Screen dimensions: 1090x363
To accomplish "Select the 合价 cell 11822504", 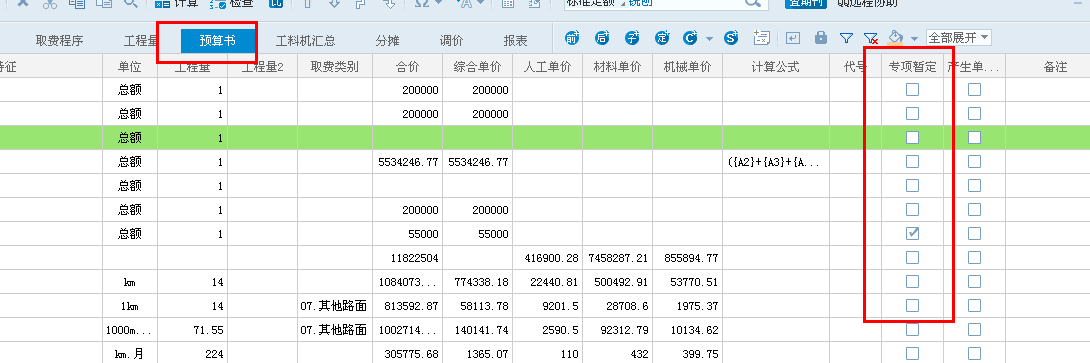I will [x=407, y=258].
